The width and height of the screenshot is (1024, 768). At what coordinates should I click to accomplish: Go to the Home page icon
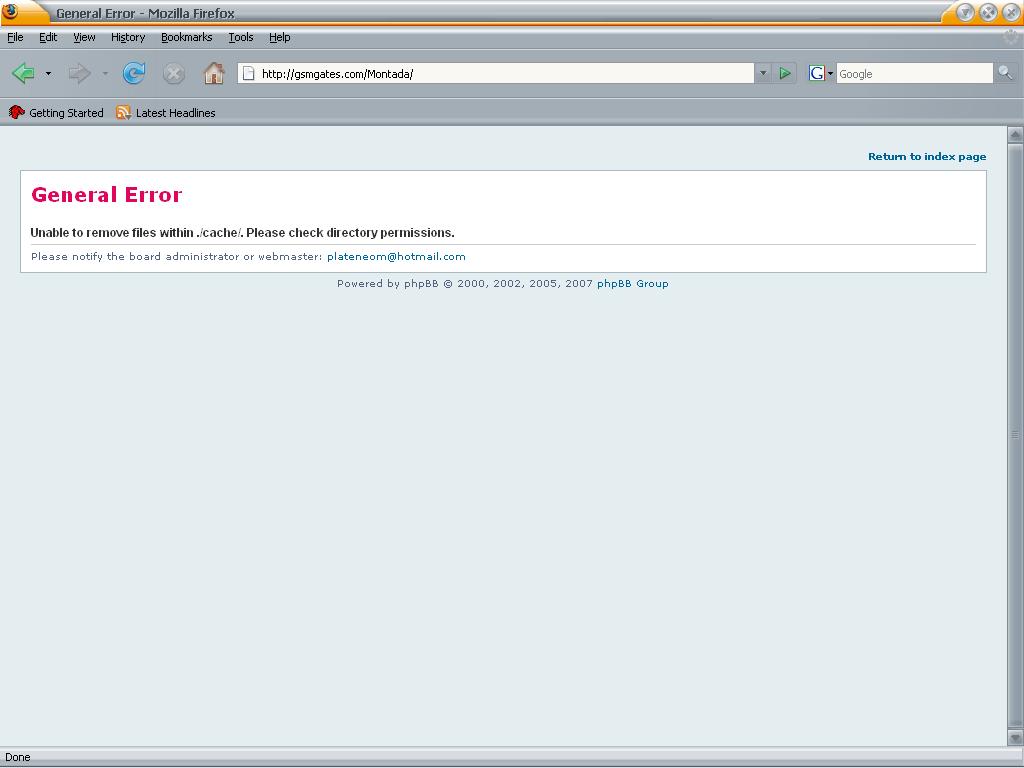click(x=213, y=73)
